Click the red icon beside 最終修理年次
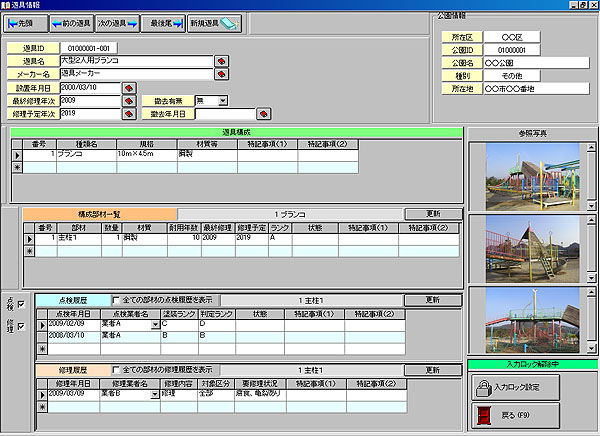The width and height of the screenshot is (600, 436). click(x=129, y=101)
